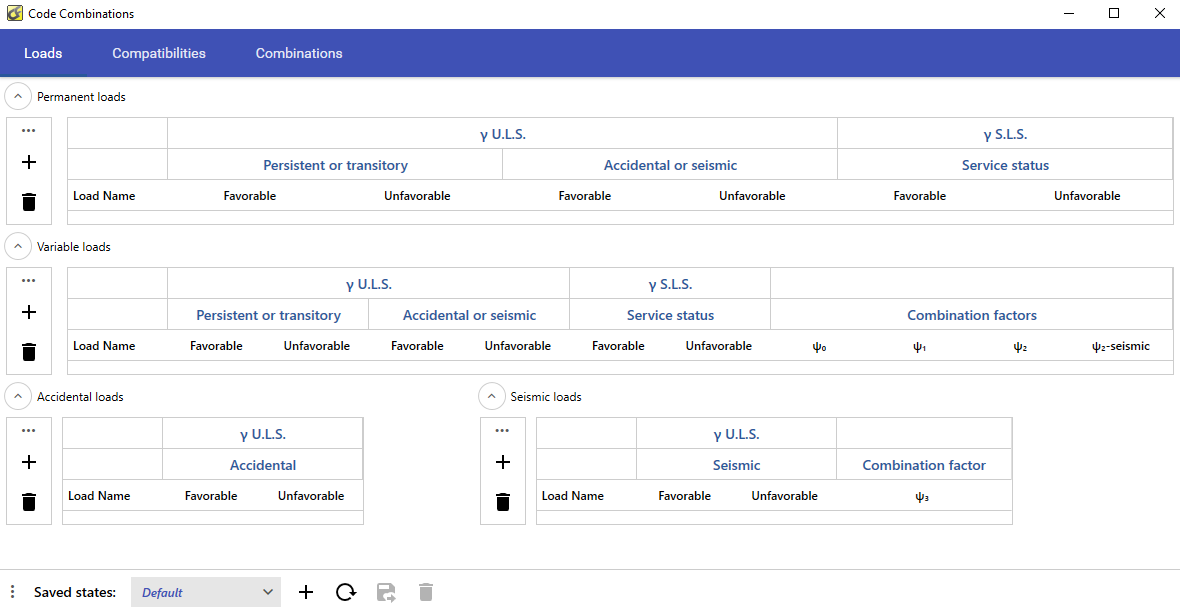Screen dimensions: 1180x610
Task: Add a new saved state
Action: 306,592
